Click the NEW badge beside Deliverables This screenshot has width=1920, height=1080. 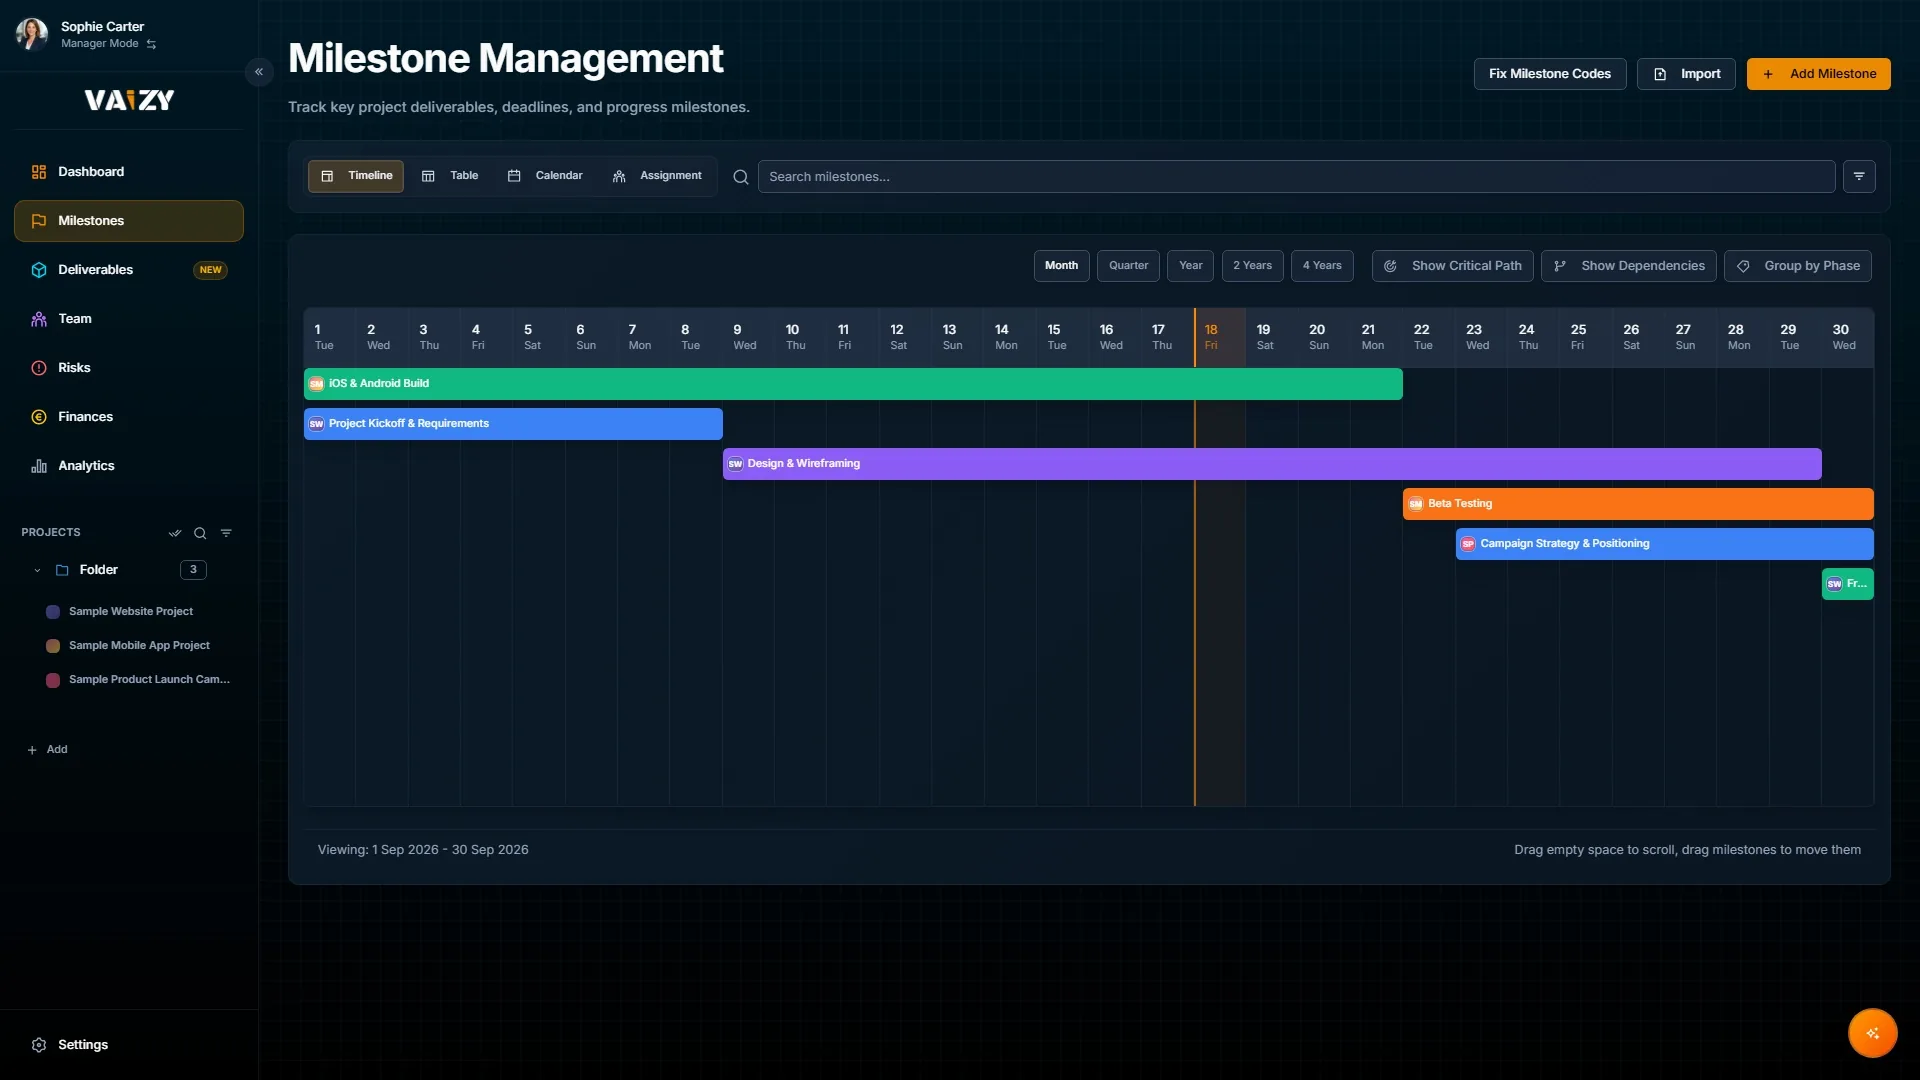click(x=210, y=270)
